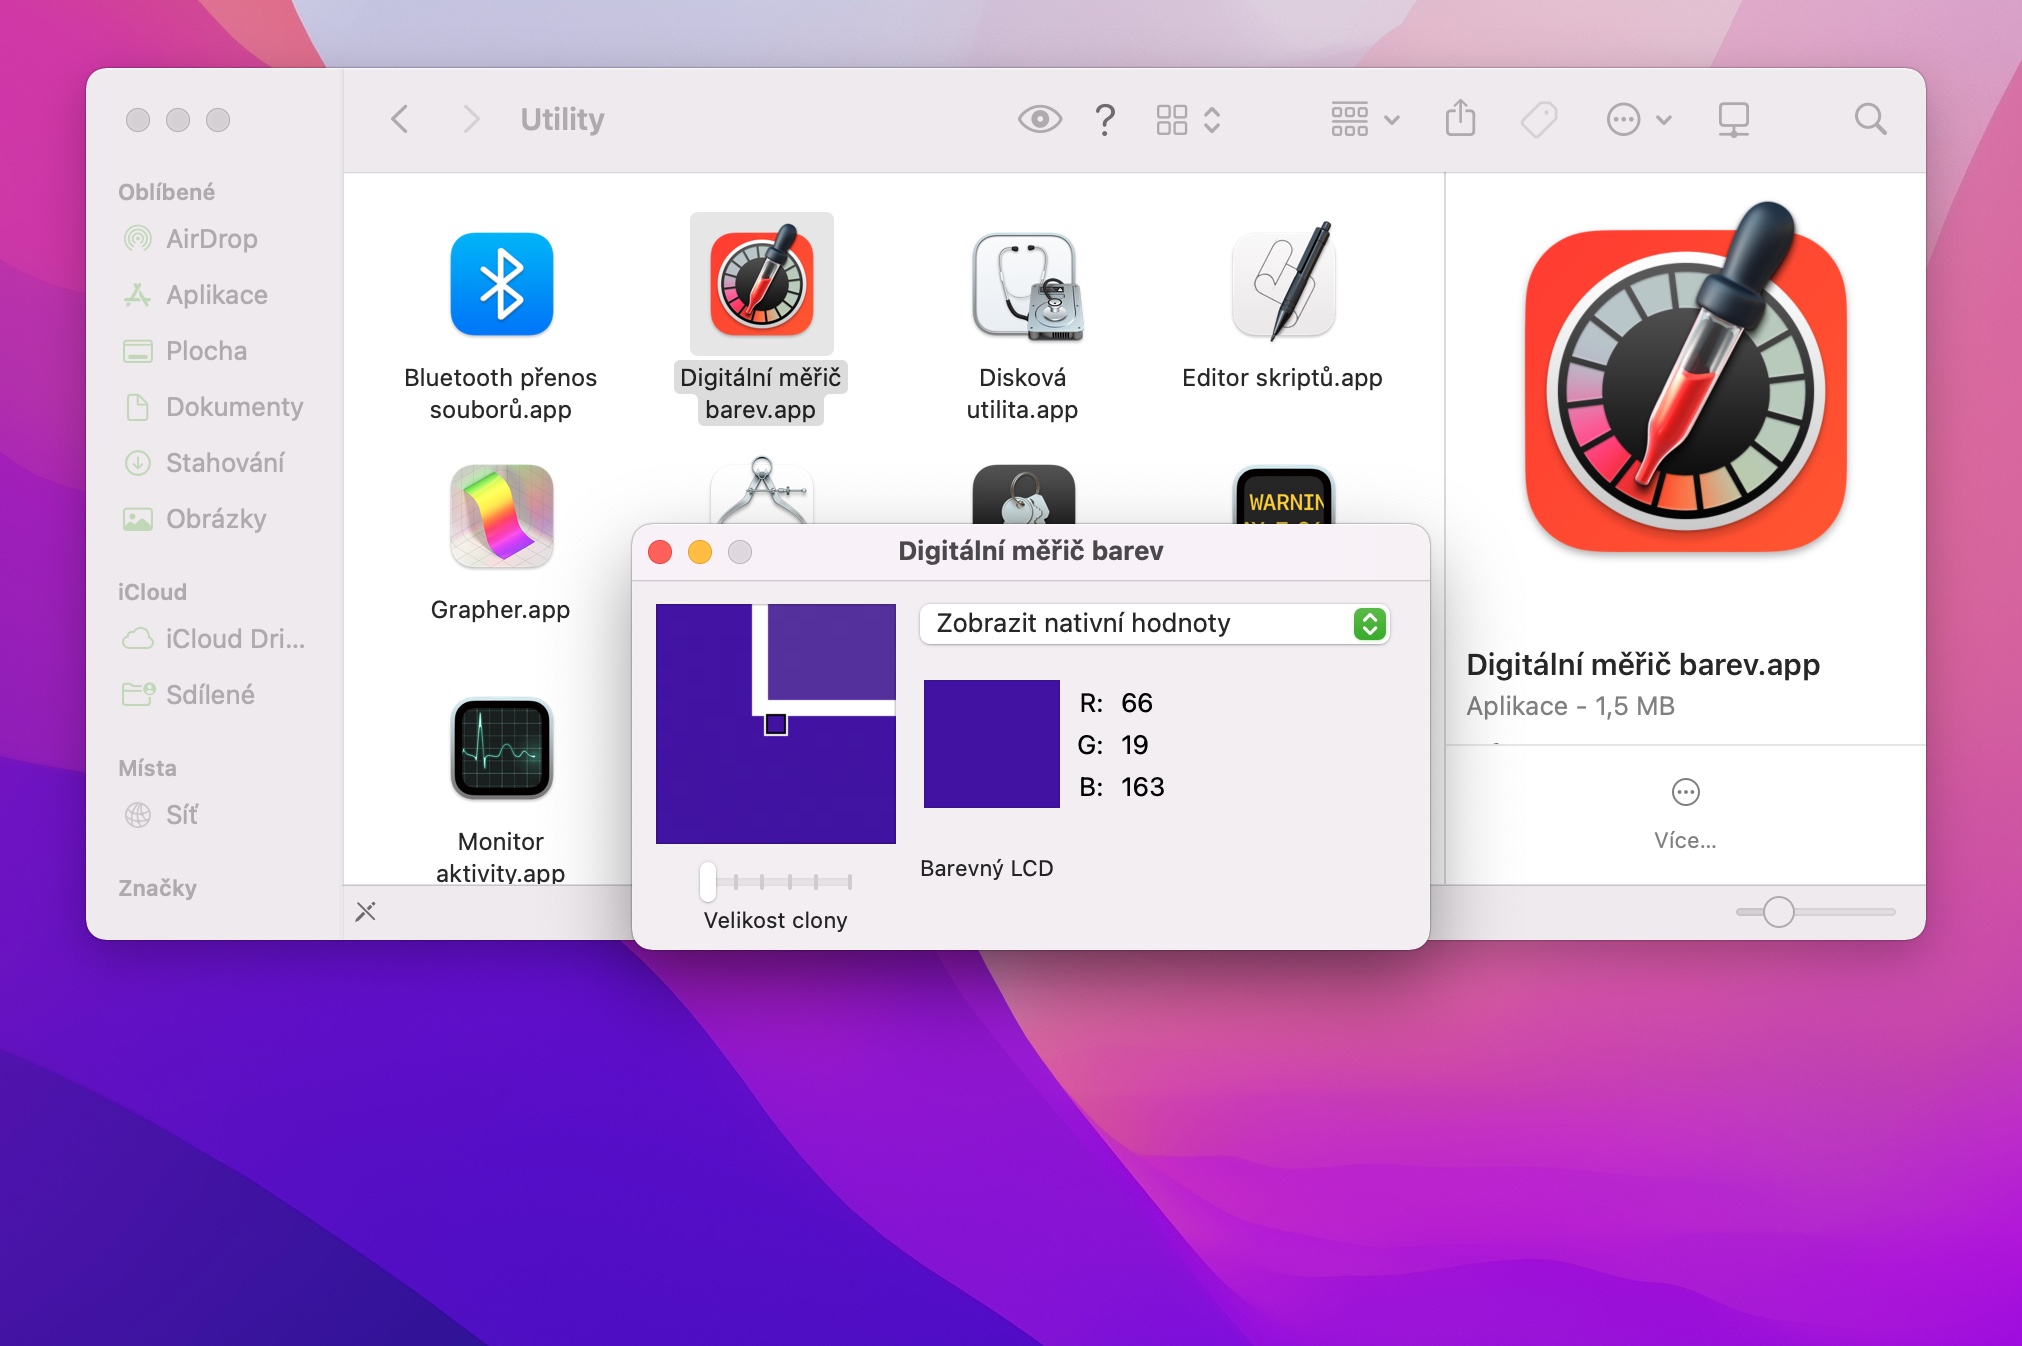Image resolution: width=2022 pixels, height=1346 pixels.
Task: Select Stahování in the sidebar
Action: (225, 463)
